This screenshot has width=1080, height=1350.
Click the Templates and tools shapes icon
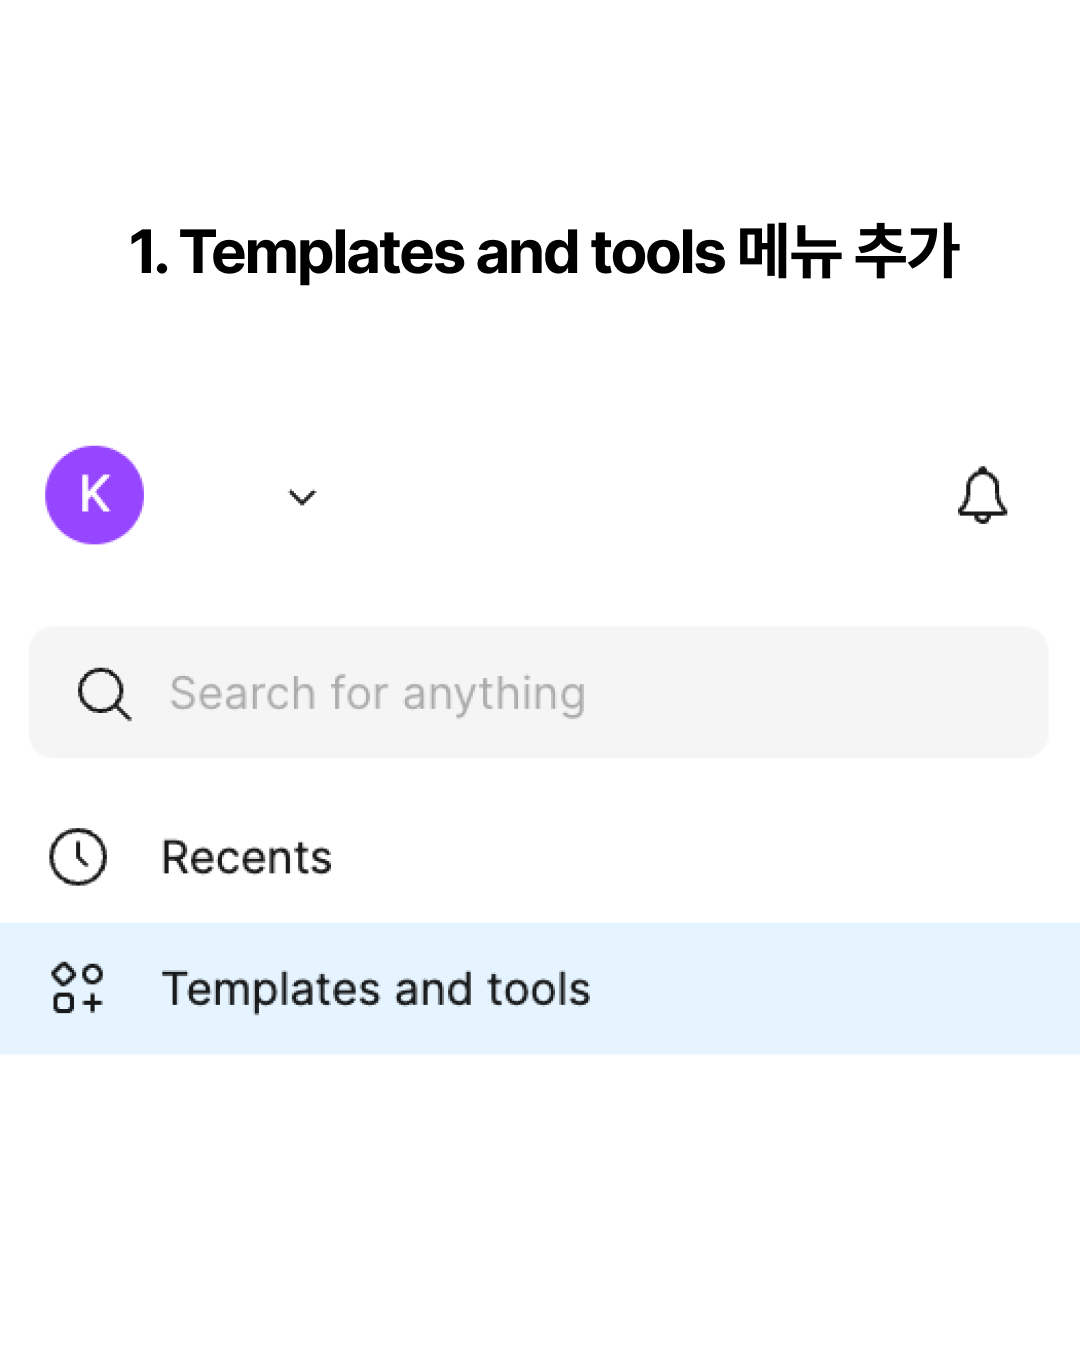[x=78, y=988]
